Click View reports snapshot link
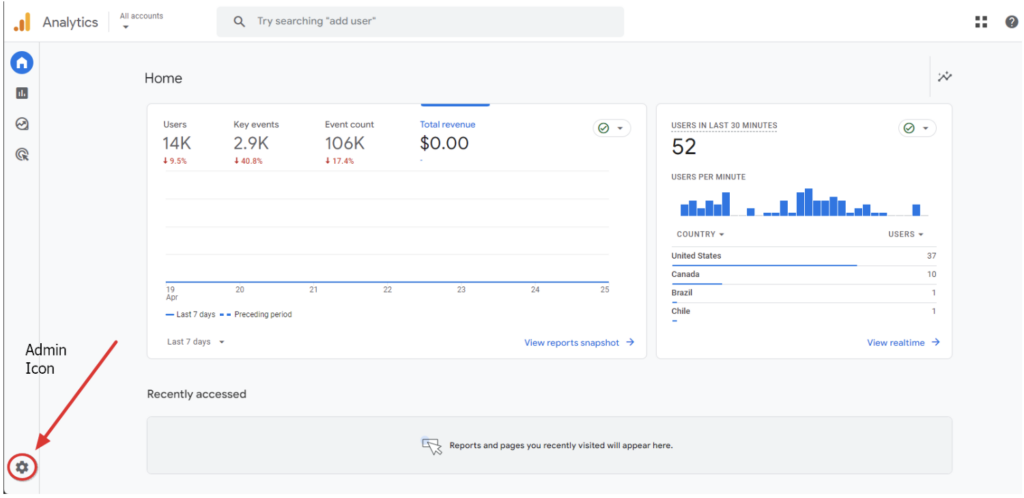This screenshot has width=1024, height=498. pyautogui.click(x=579, y=342)
